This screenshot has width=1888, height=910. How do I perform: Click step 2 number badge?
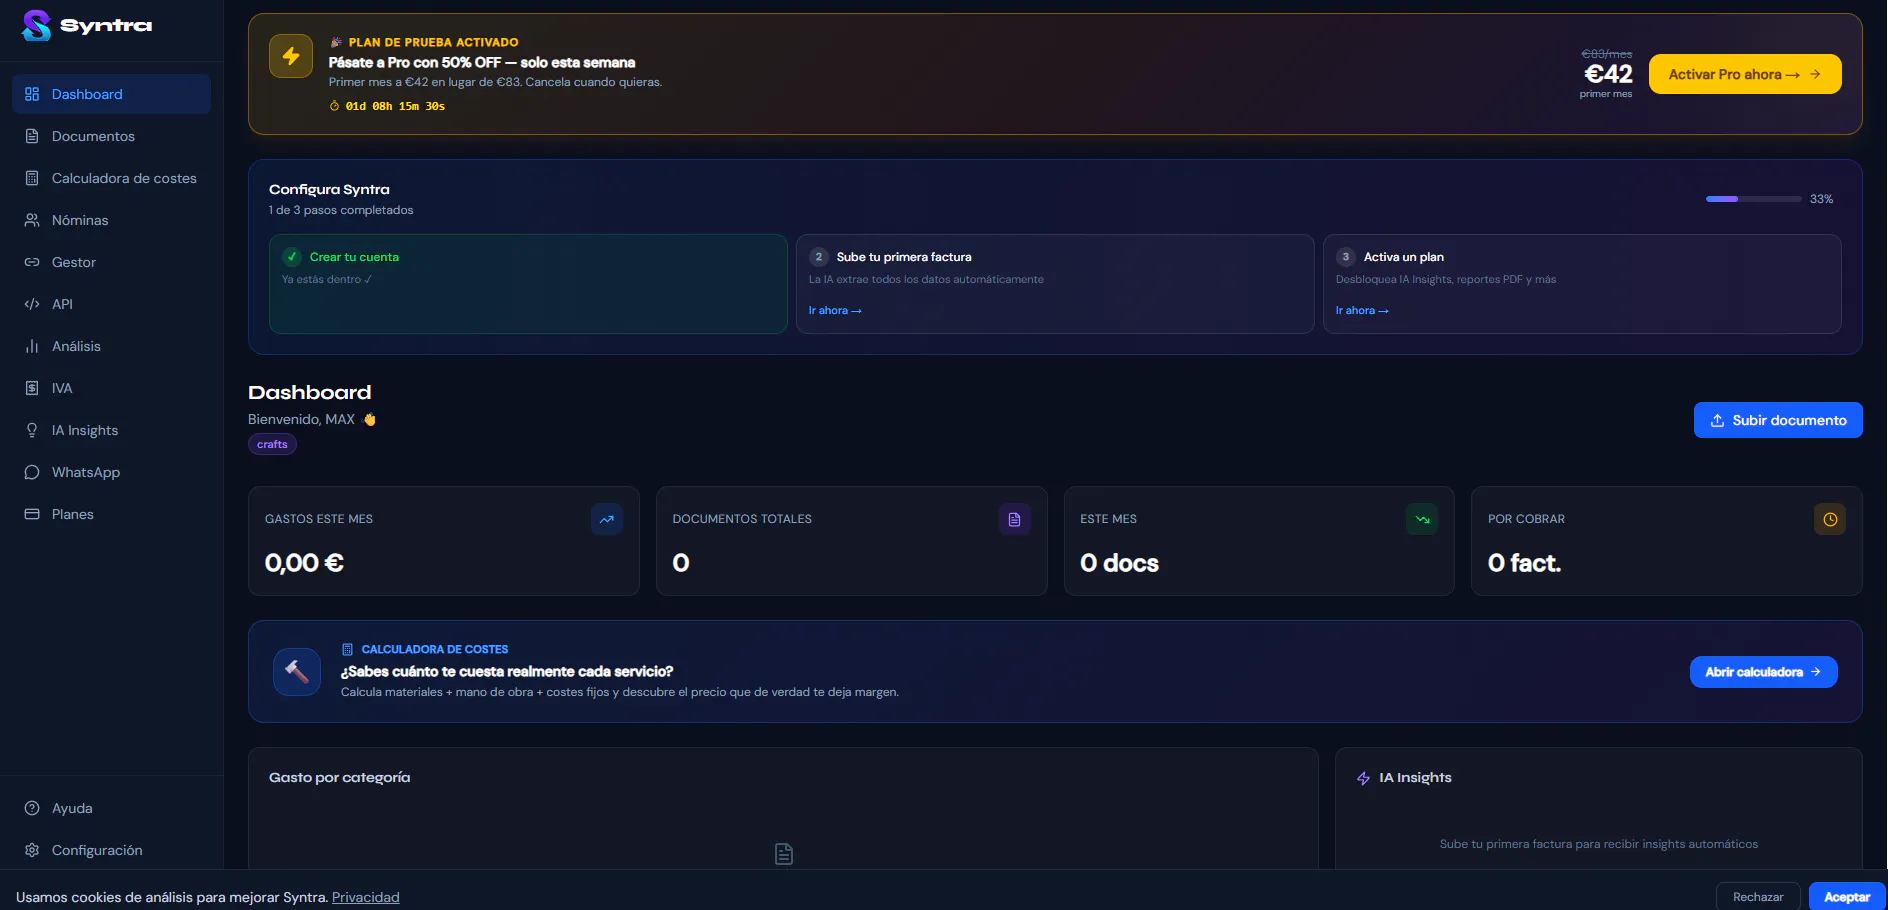pos(819,257)
